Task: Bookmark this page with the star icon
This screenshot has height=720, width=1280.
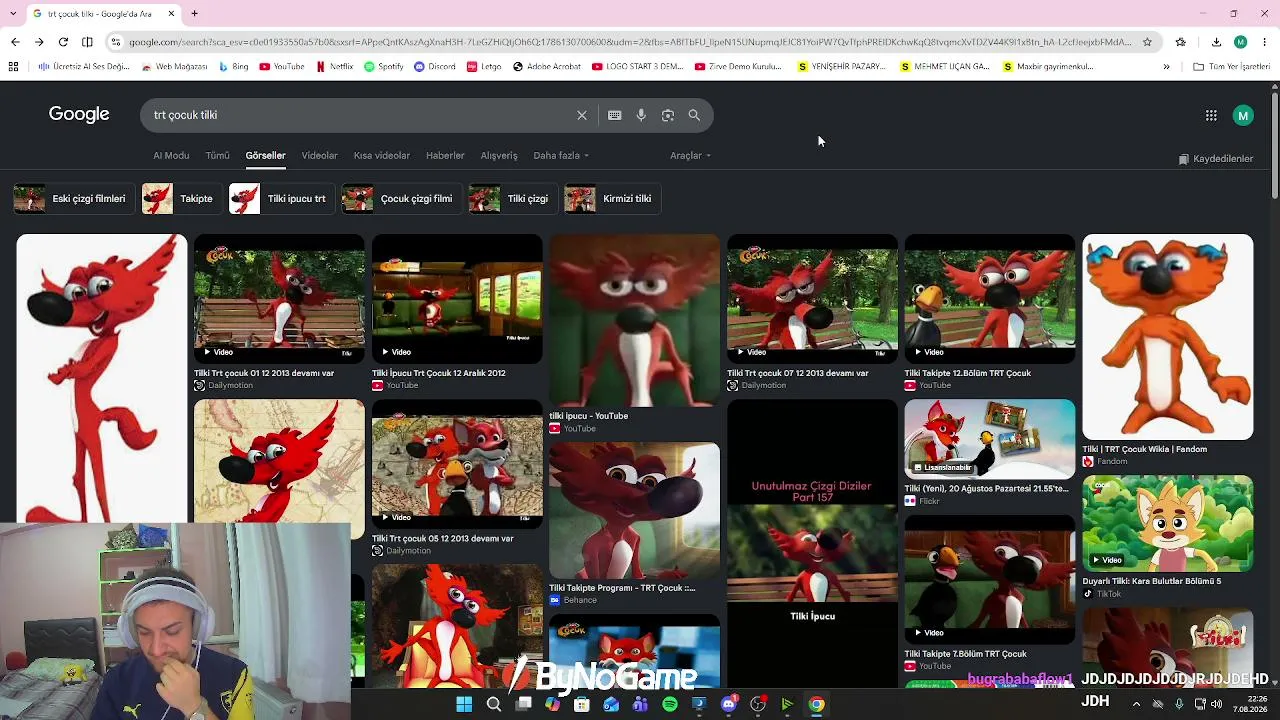Action: point(1147,42)
